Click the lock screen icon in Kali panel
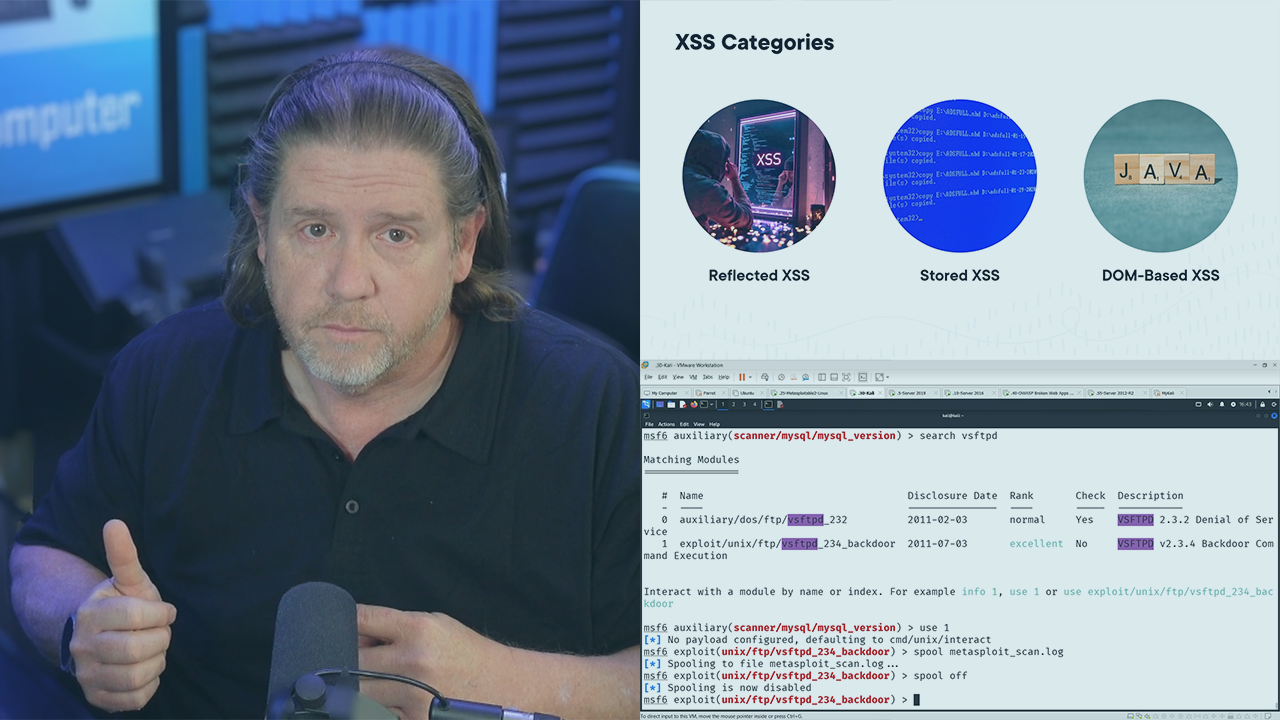 pyautogui.click(x=1262, y=404)
